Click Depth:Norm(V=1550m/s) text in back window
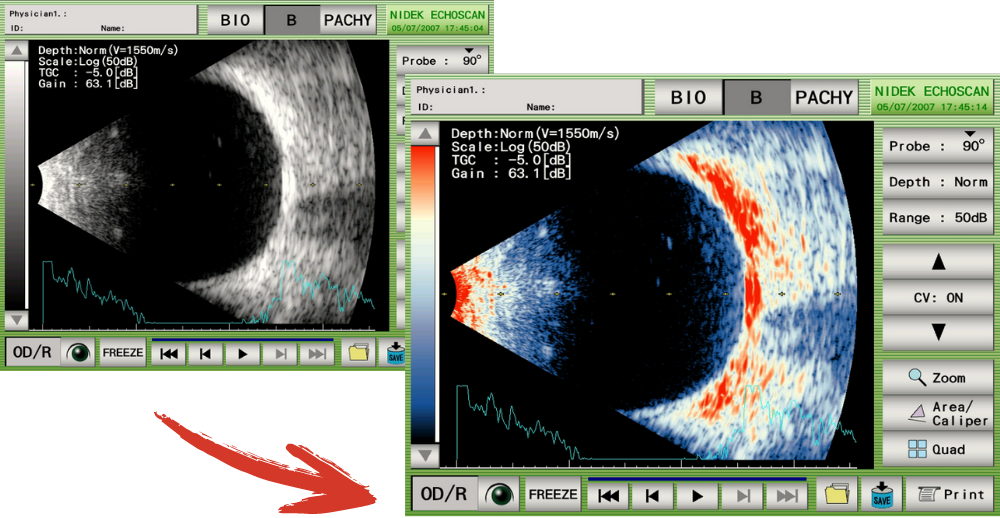This screenshot has width=1000, height=518. 108,50
